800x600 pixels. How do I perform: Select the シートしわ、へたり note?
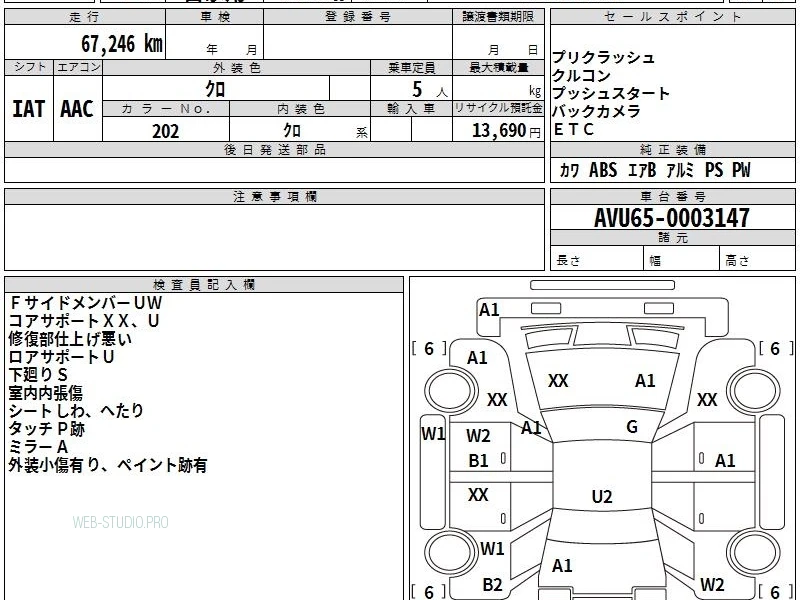coord(76,411)
